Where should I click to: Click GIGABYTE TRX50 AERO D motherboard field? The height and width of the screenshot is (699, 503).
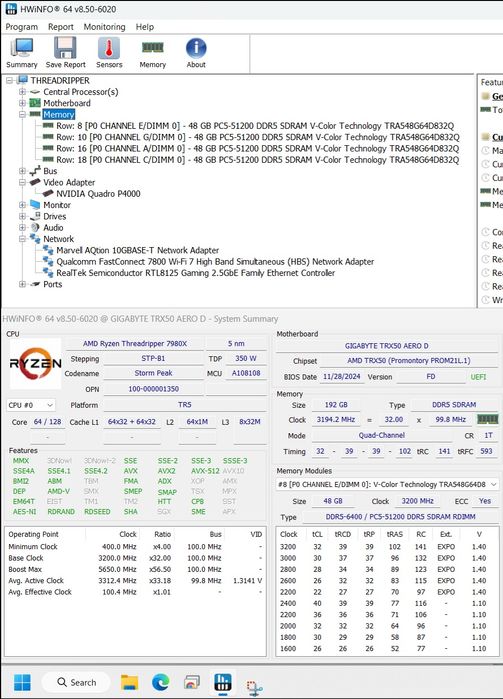coord(387,346)
